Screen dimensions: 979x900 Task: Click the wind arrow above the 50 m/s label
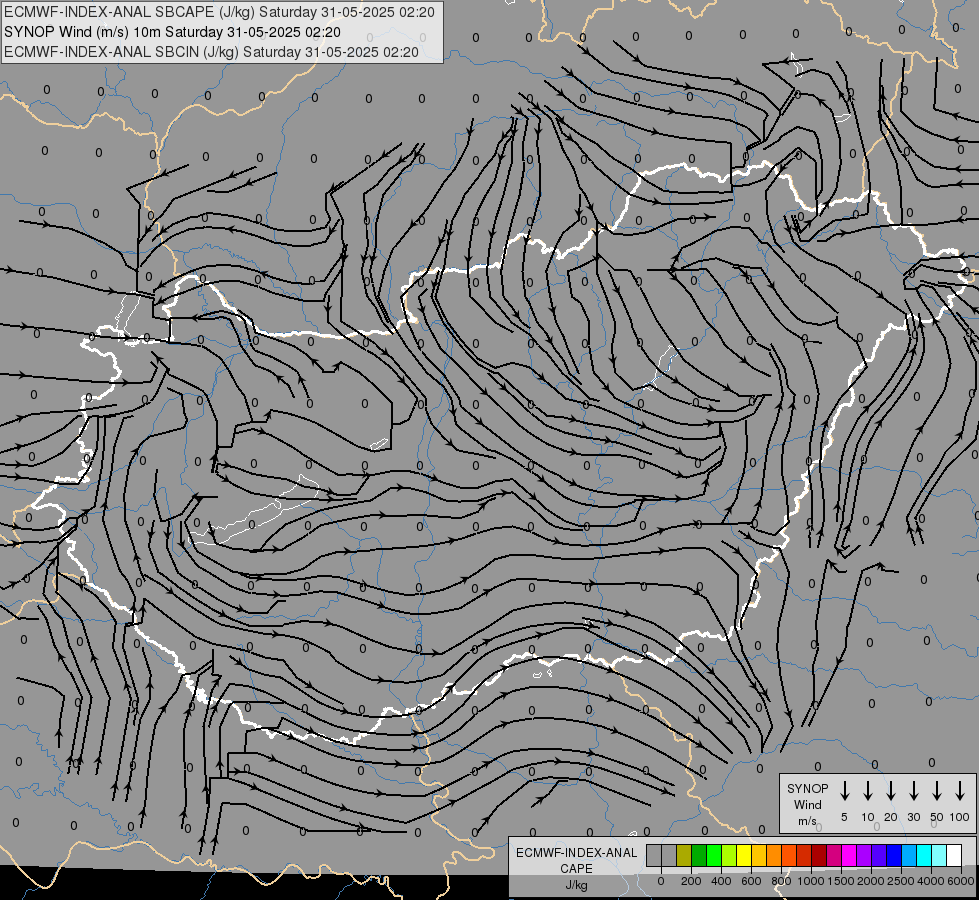point(937,791)
